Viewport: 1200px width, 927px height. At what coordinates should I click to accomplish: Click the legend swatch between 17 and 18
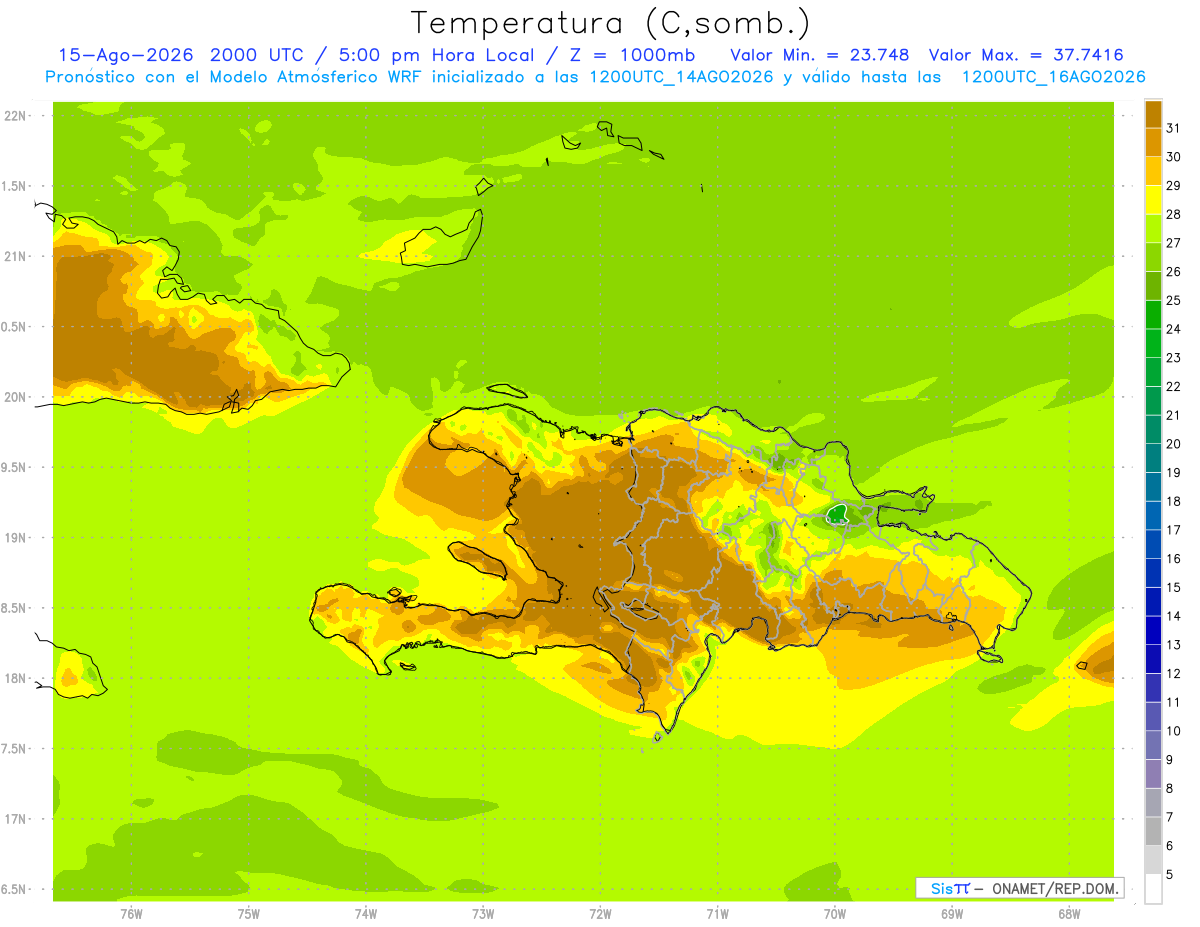click(1153, 515)
